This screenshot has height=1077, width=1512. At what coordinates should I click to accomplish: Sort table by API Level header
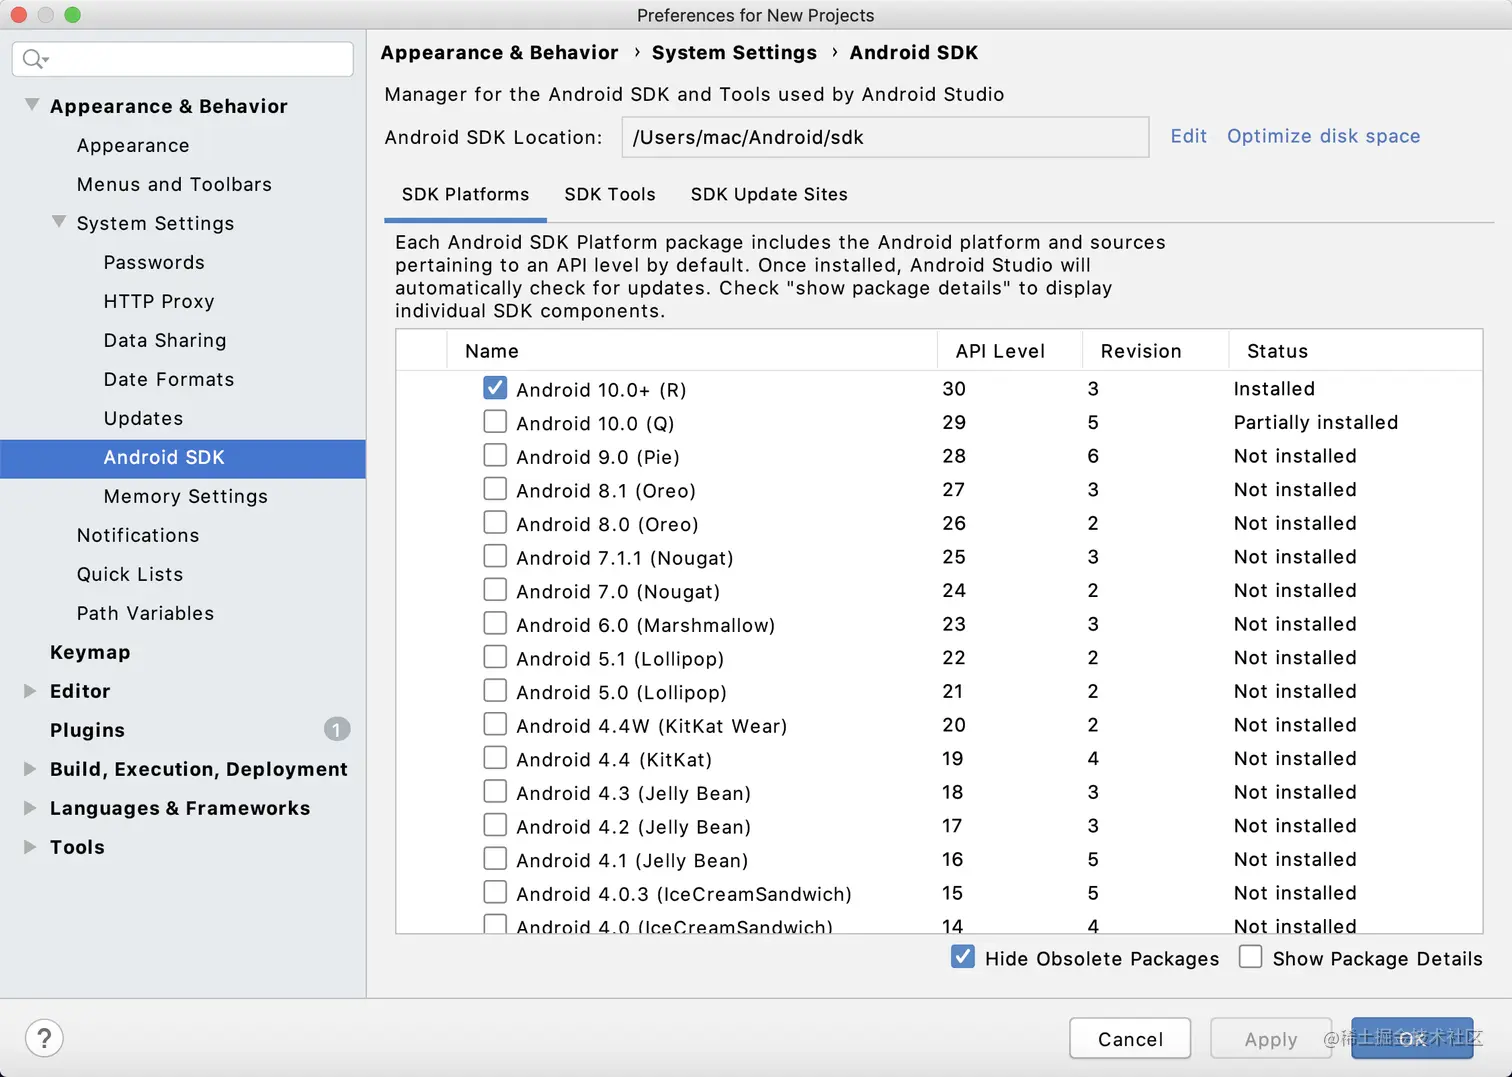point(1010,351)
